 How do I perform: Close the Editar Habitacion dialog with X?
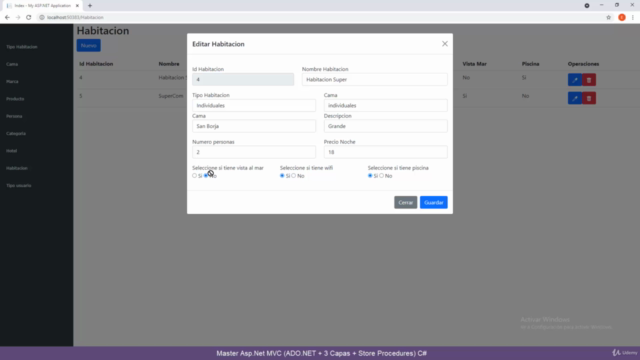[444, 44]
